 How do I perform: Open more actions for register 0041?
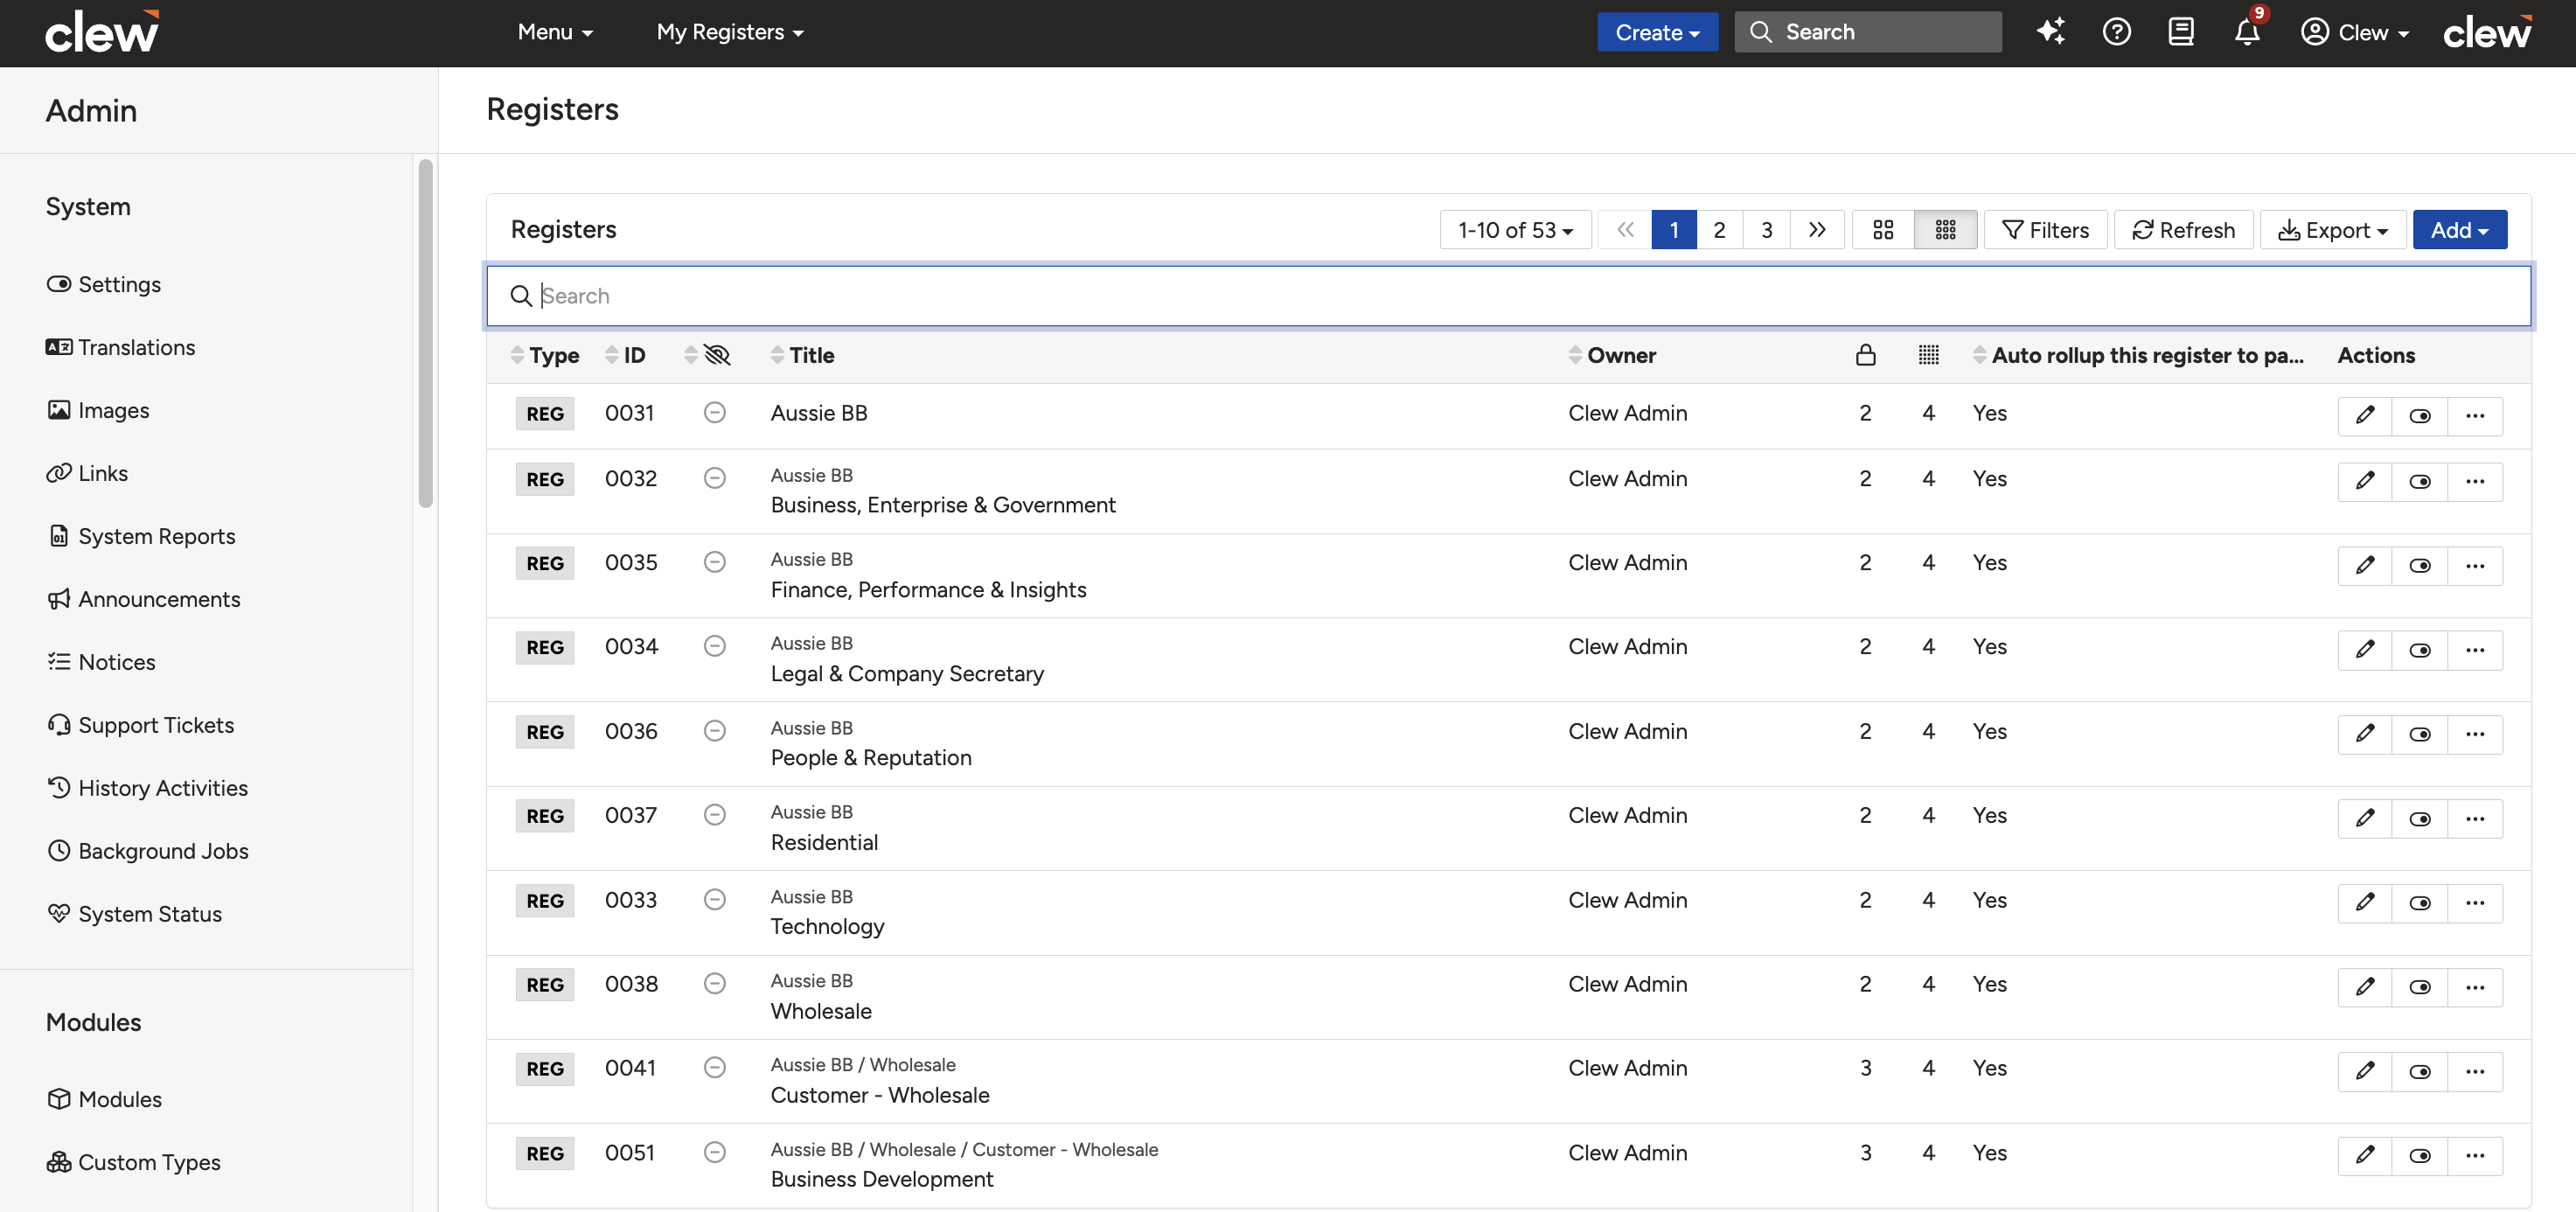point(2475,1071)
